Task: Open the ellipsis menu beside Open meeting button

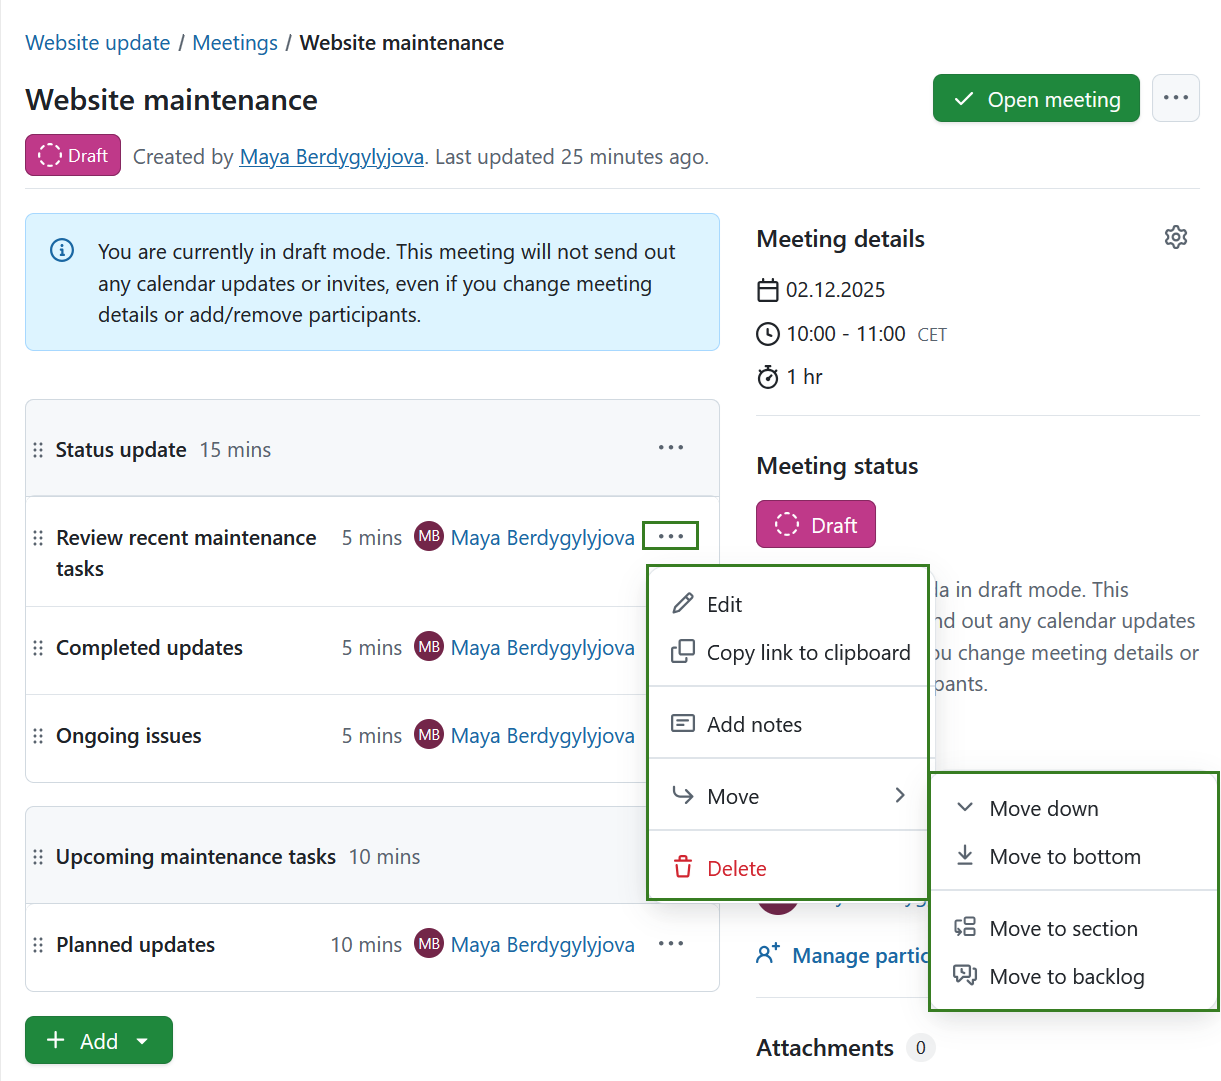Action: click(1176, 98)
